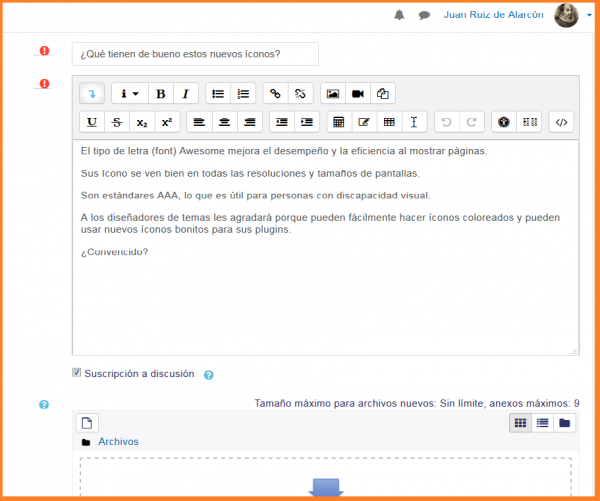Open the paragraph styles dropdown
This screenshot has height=501, width=600.
point(129,94)
